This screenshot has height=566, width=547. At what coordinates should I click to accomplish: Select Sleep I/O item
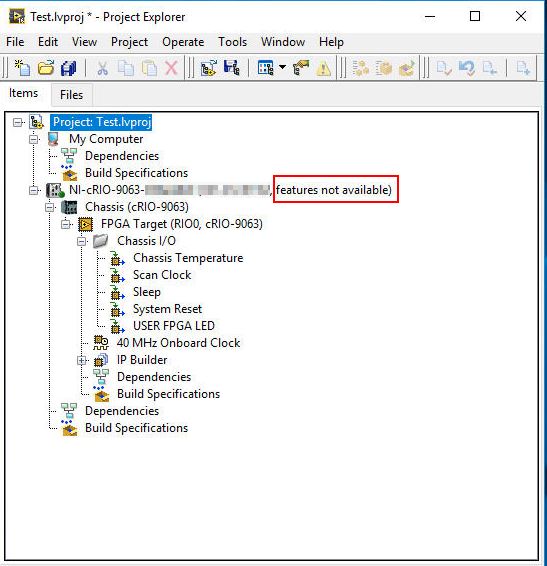click(147, 292)
